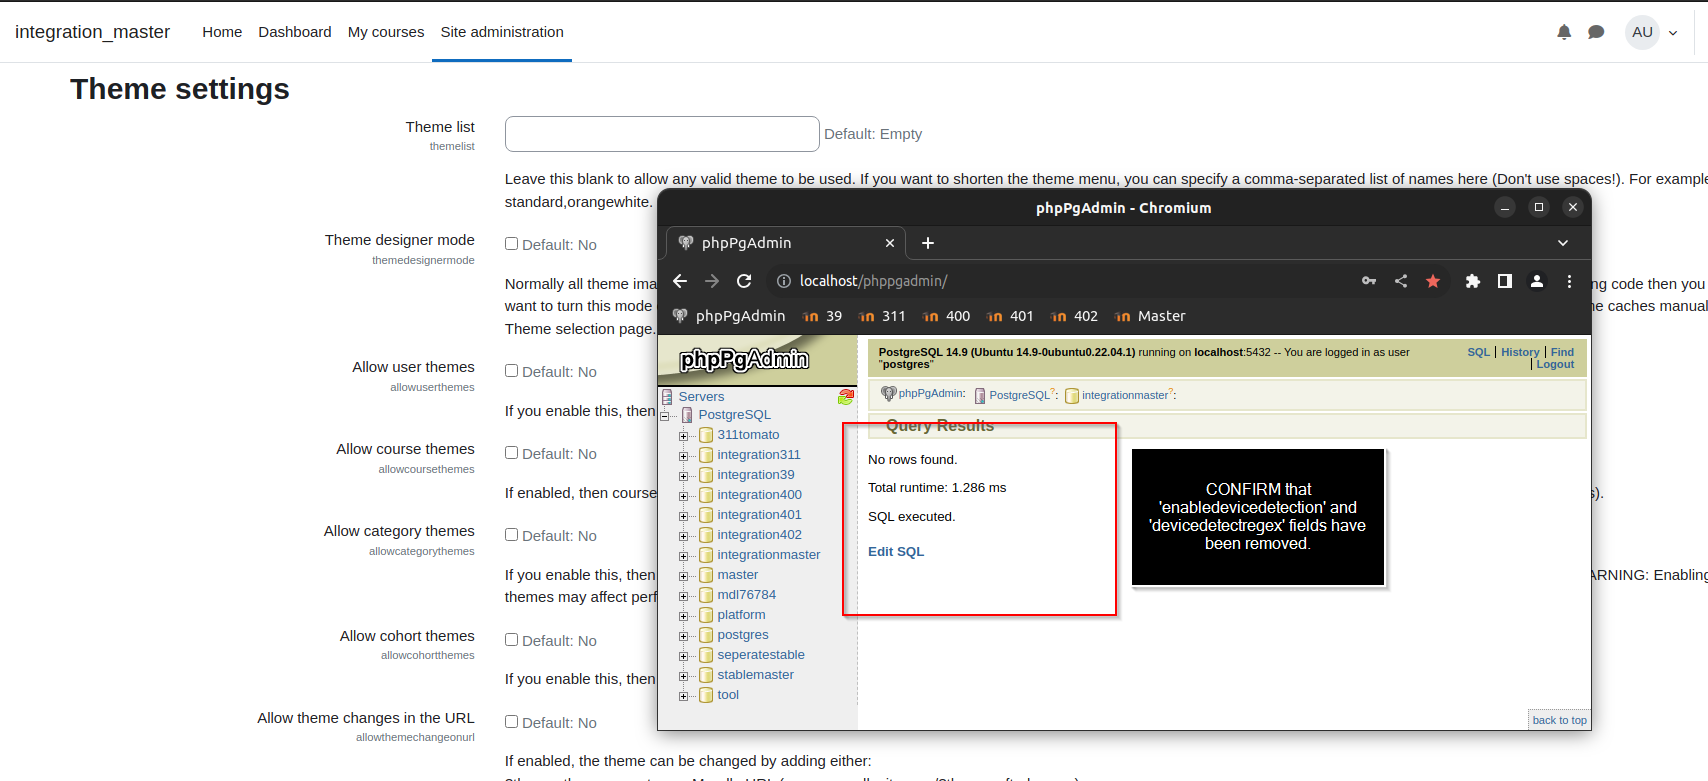Open the Find link
The width and height of the screenshot is (1708, 781).
1562,352
